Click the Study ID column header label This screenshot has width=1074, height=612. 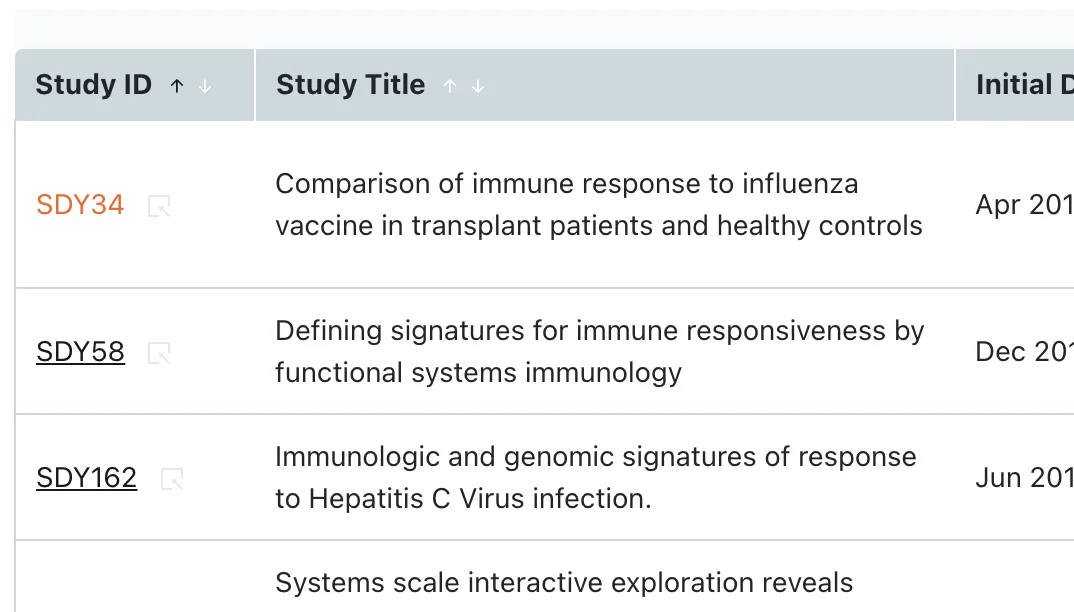94,85
